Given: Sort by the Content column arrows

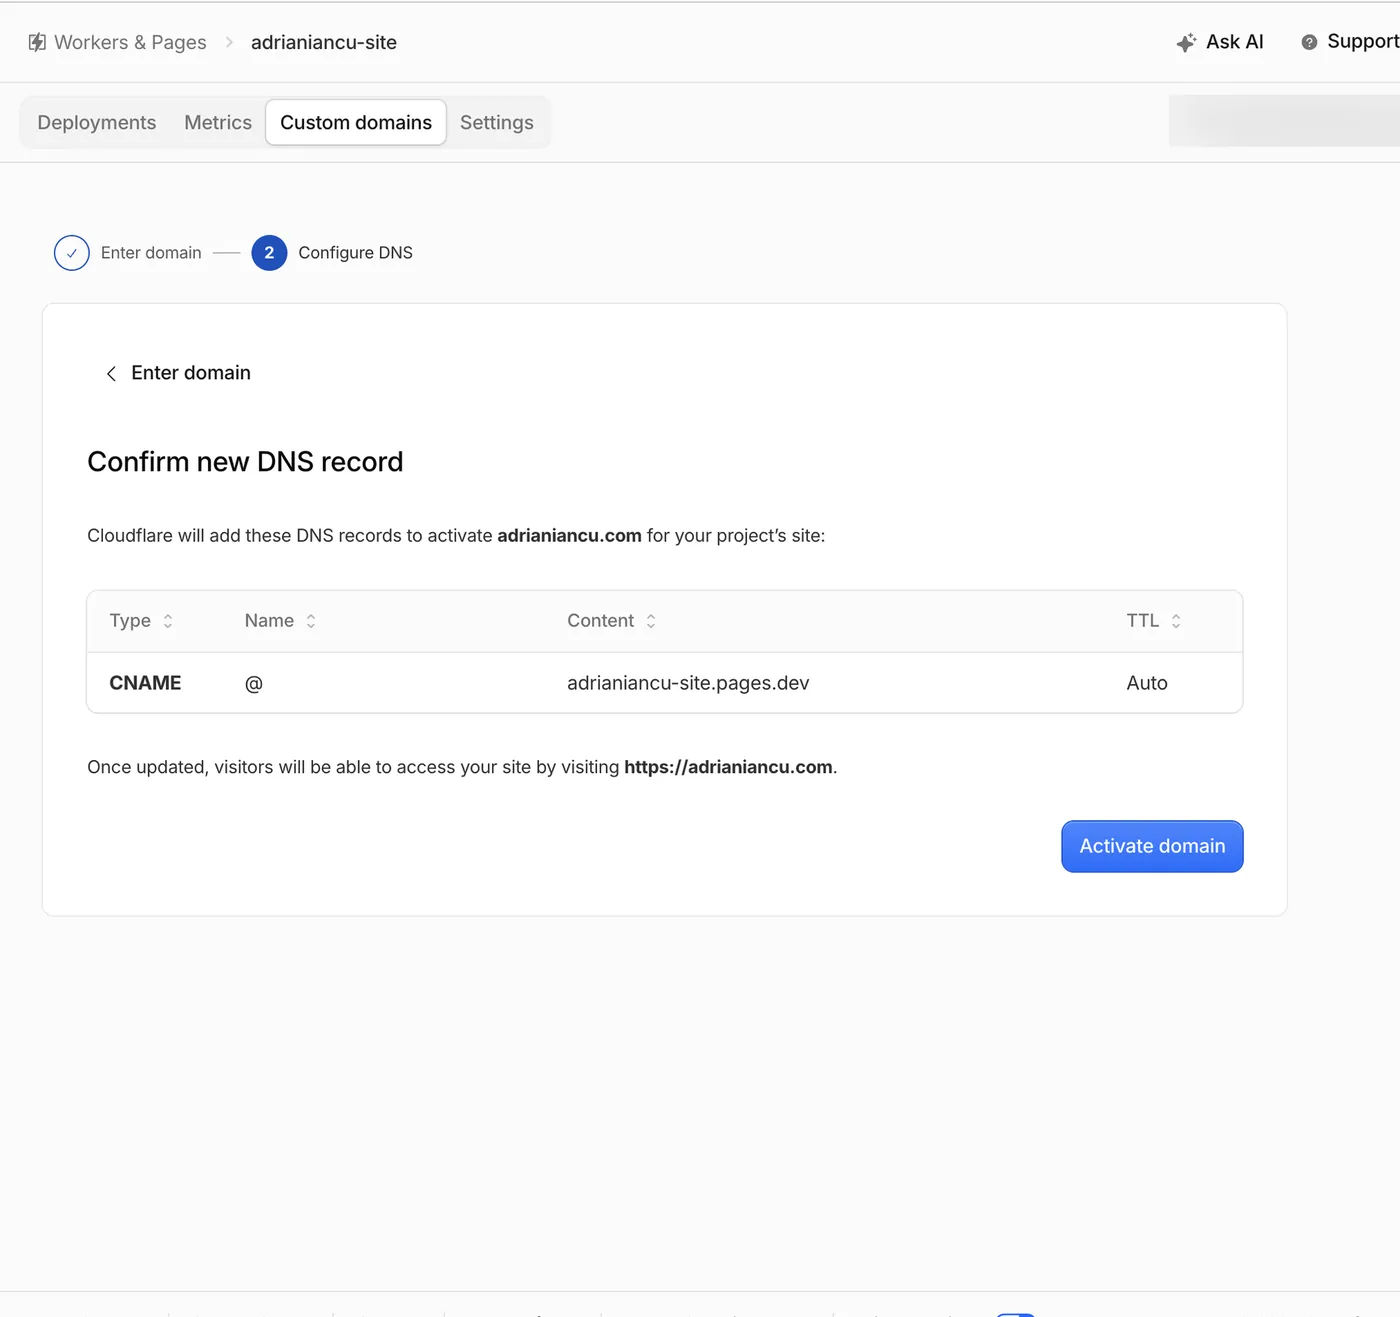Looking at the screenshot, I should click(x=651, y=621).
